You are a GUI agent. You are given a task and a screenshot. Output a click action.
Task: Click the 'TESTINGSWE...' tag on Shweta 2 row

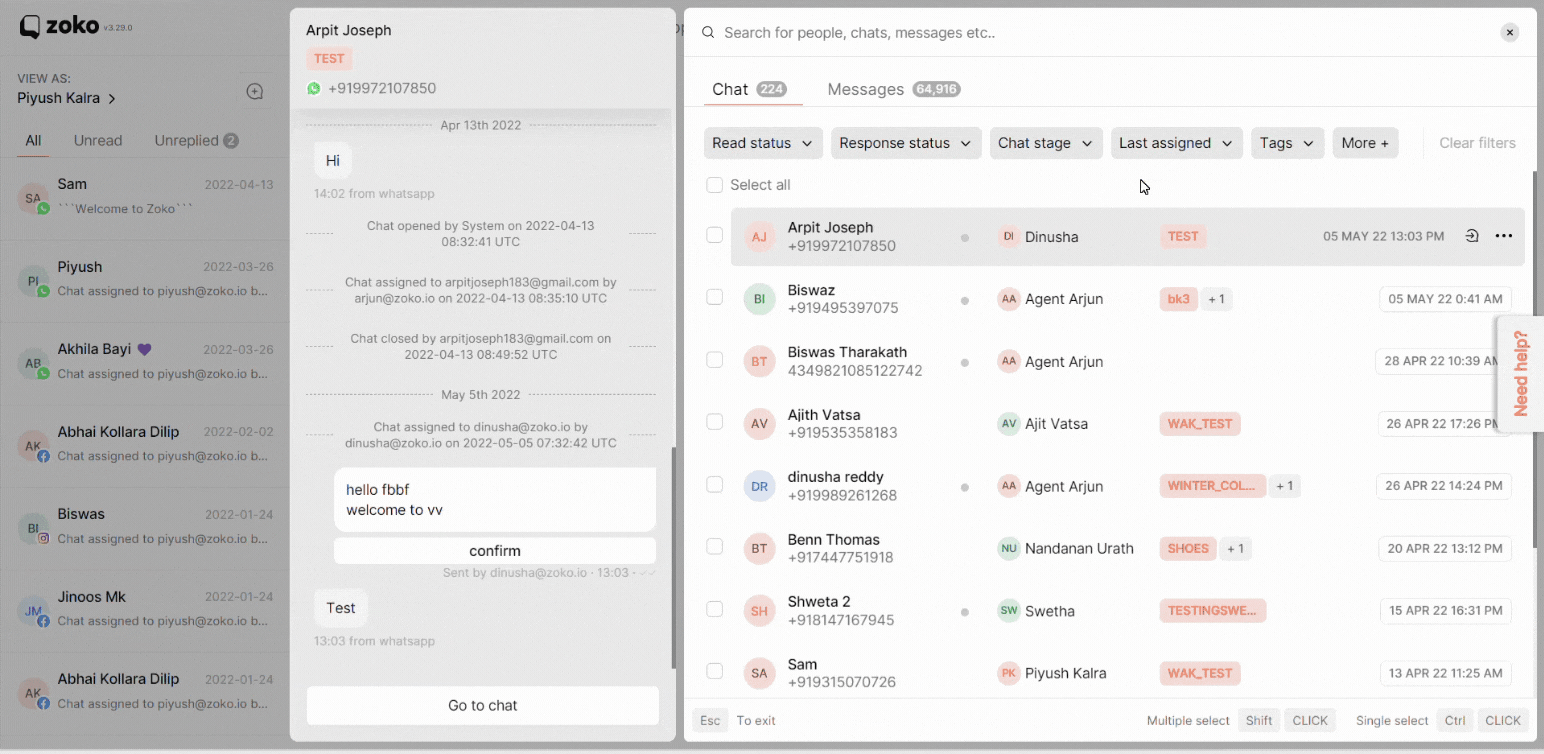point(1212,611)
